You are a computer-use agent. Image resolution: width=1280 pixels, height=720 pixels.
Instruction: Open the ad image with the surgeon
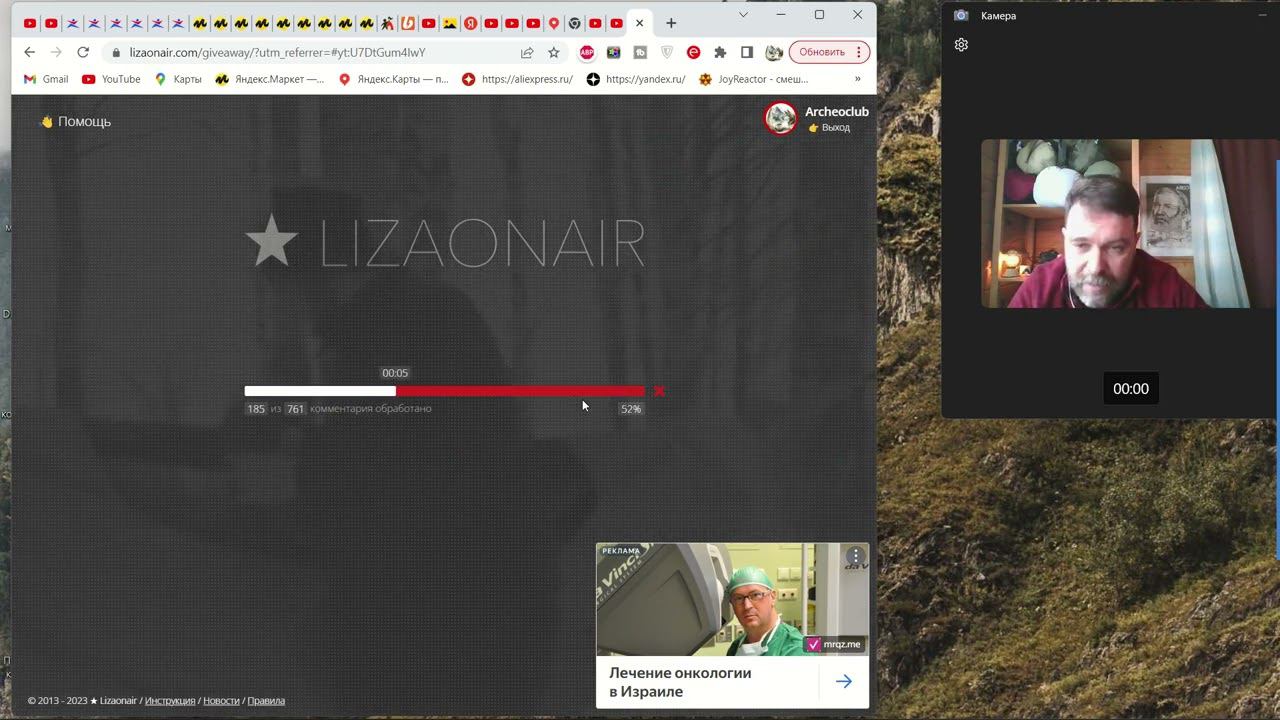pyautogui.click(x=732, y=600)
